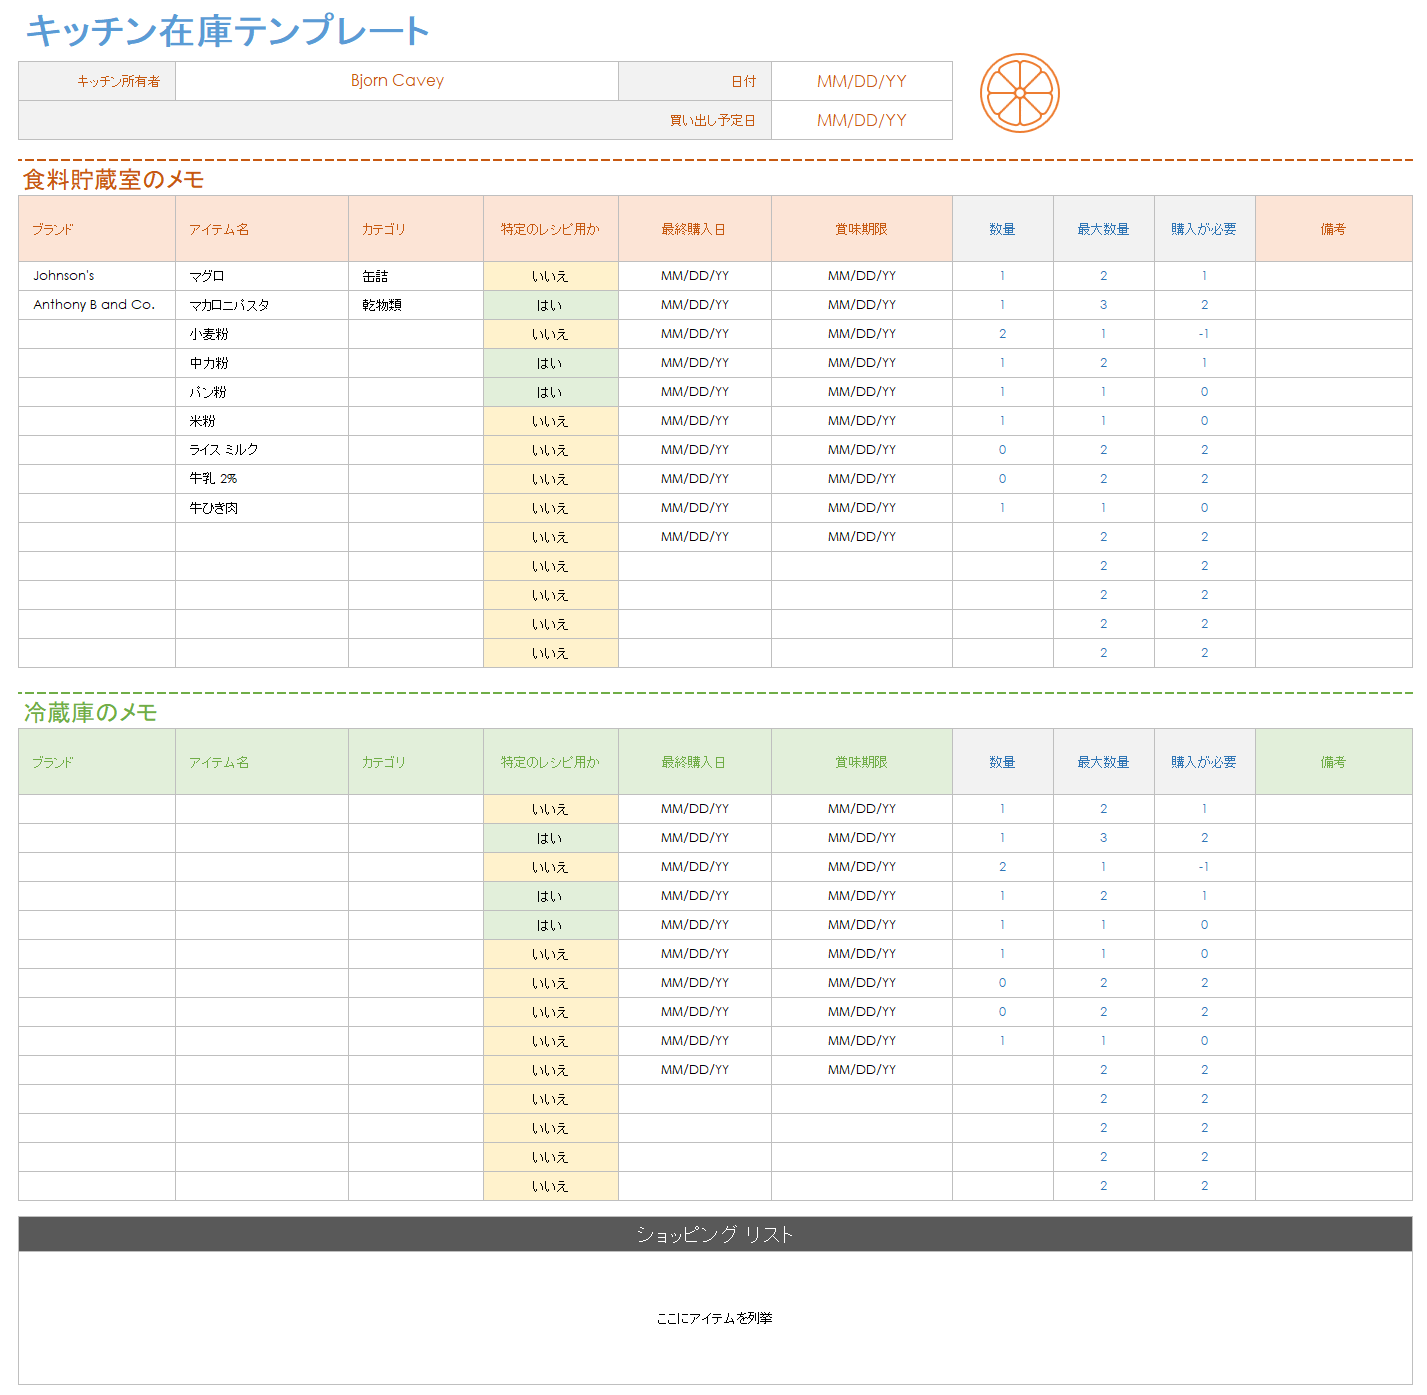Click the 食料貯蔵室のメモ section heading

point(114,180)
